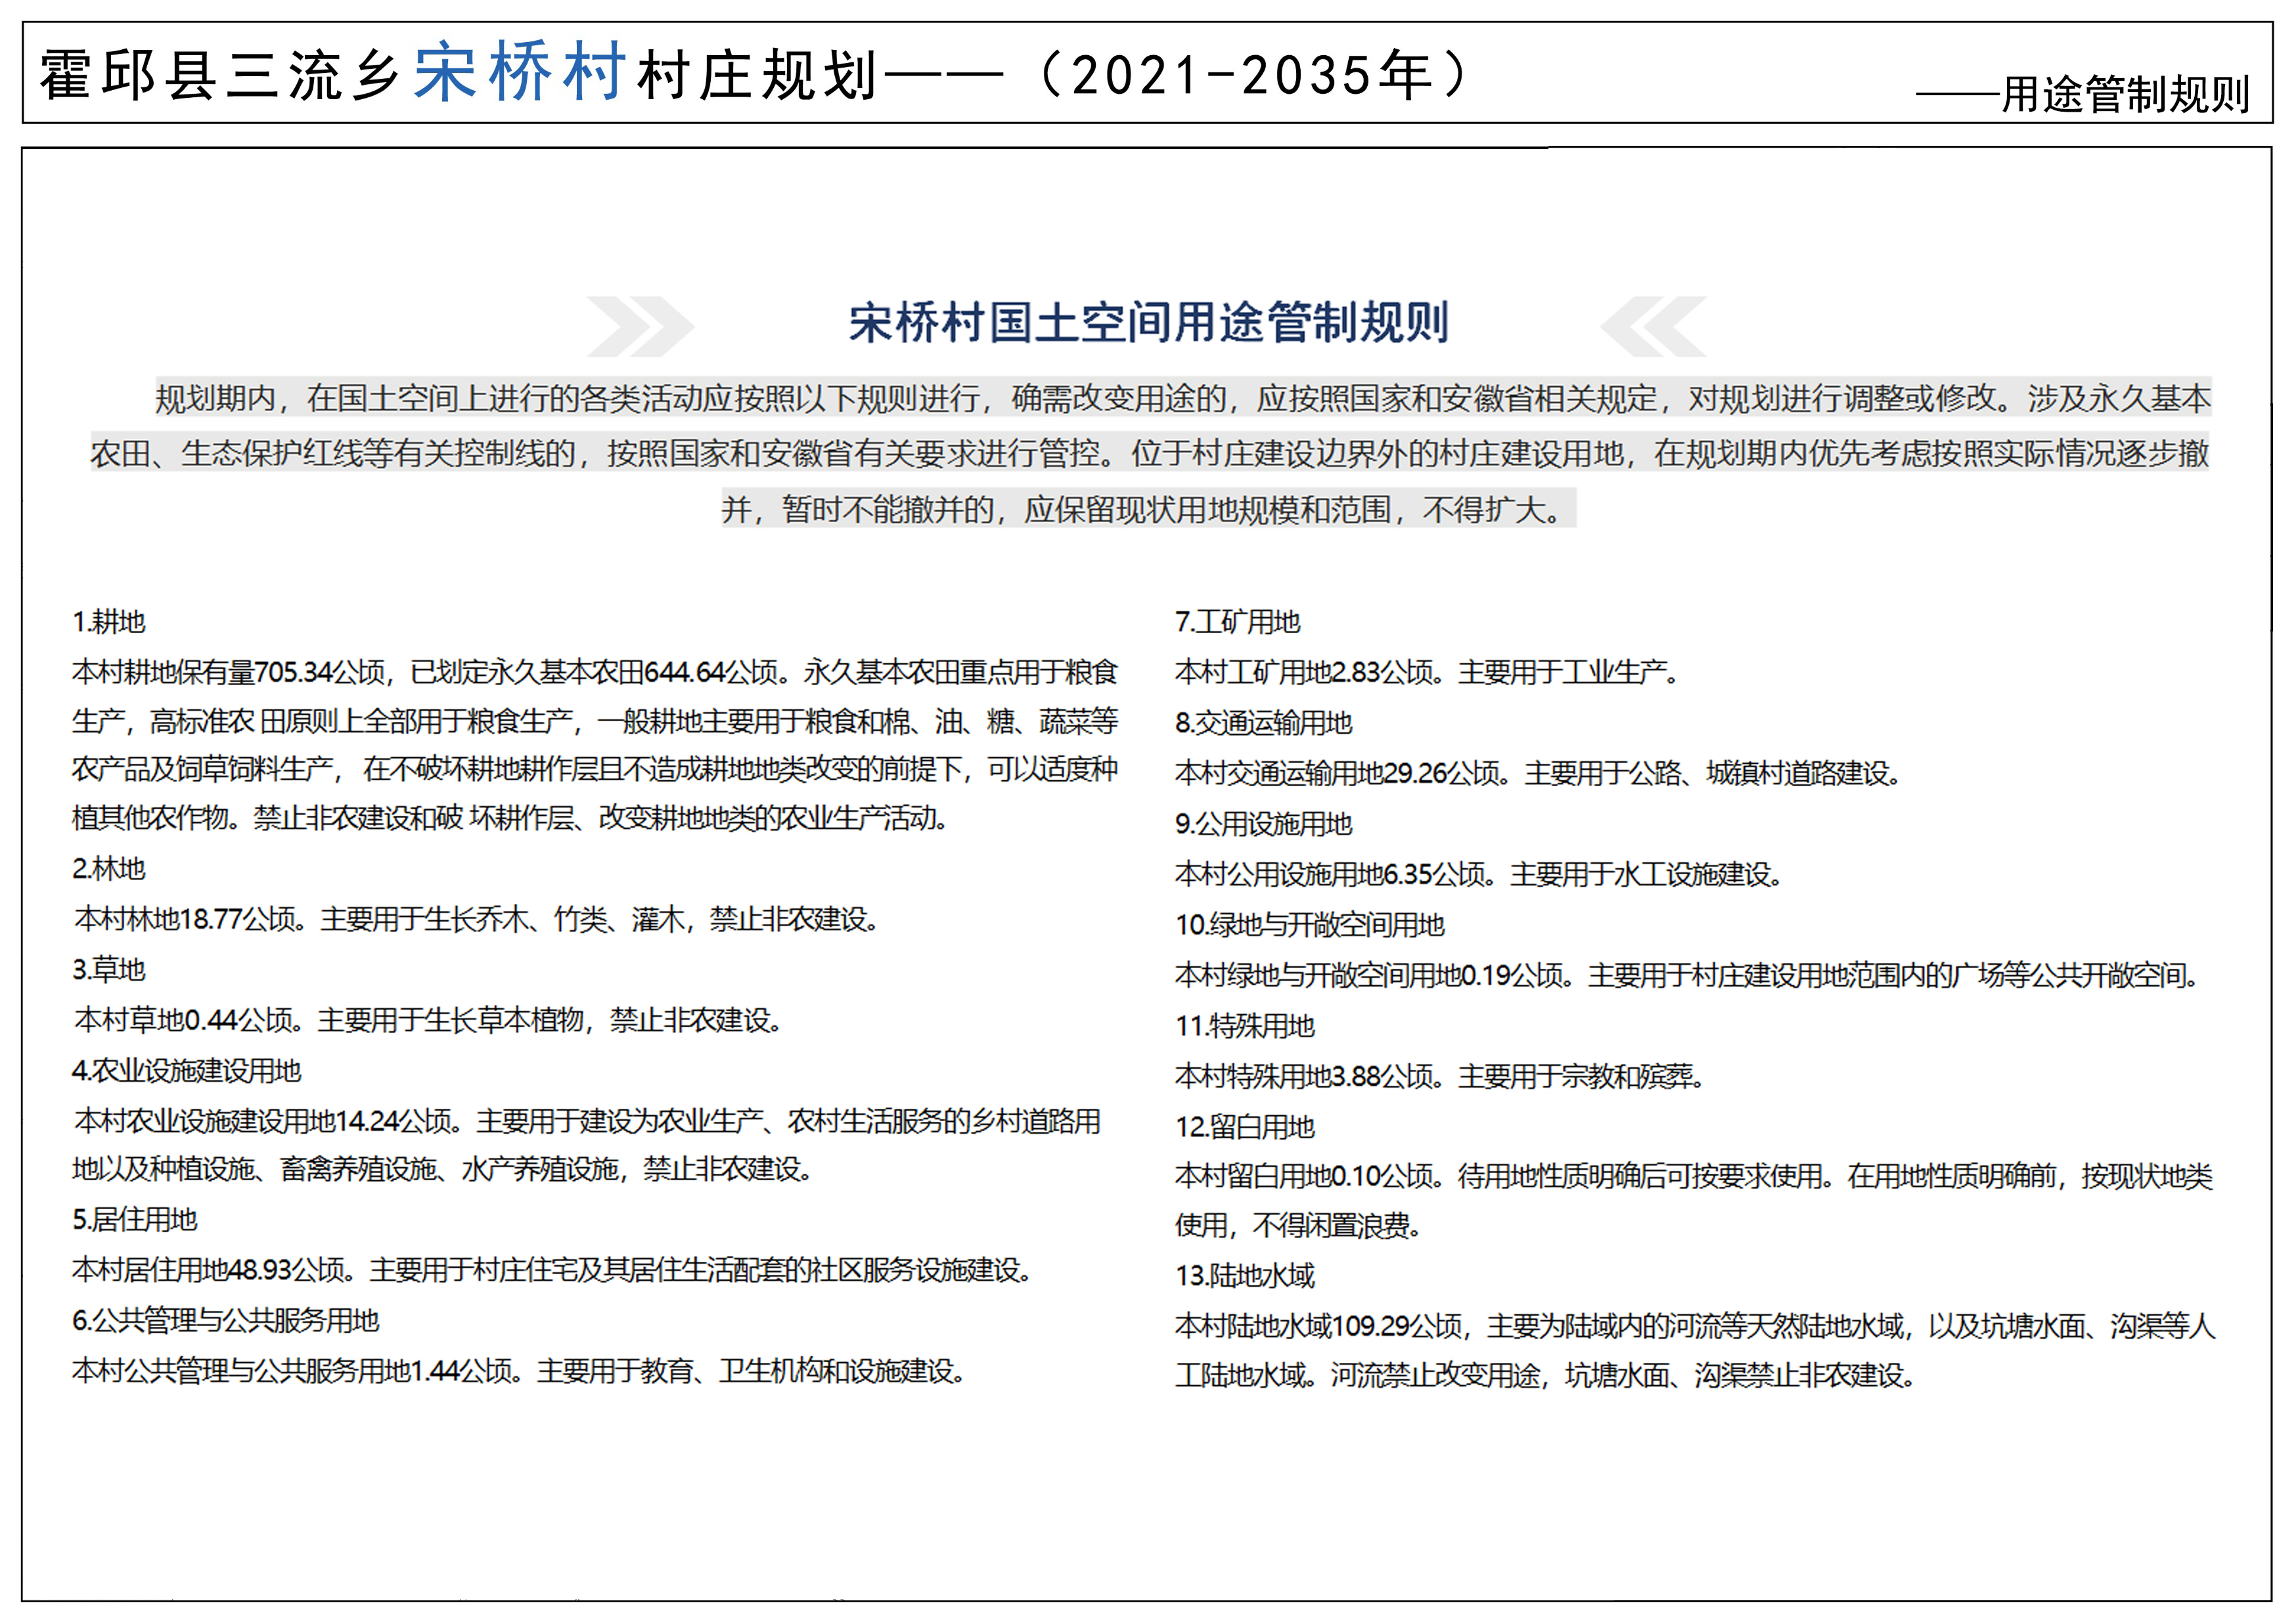Click the heading 4.农业设施建设用地
The height and width of the screenshot is (1623, 2296).
click(187, 1070)
